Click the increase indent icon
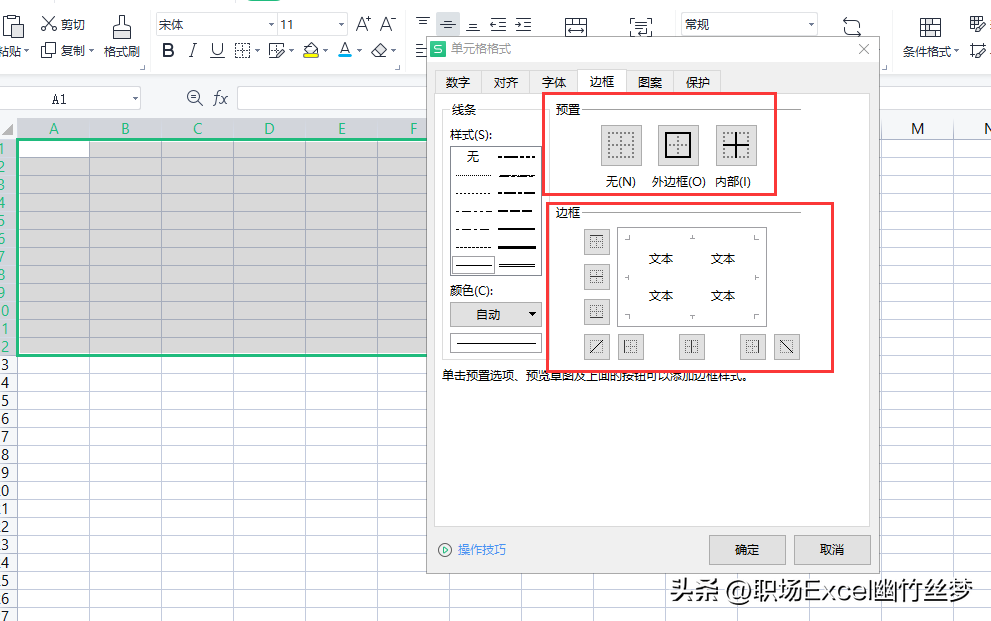 [523, 25]
